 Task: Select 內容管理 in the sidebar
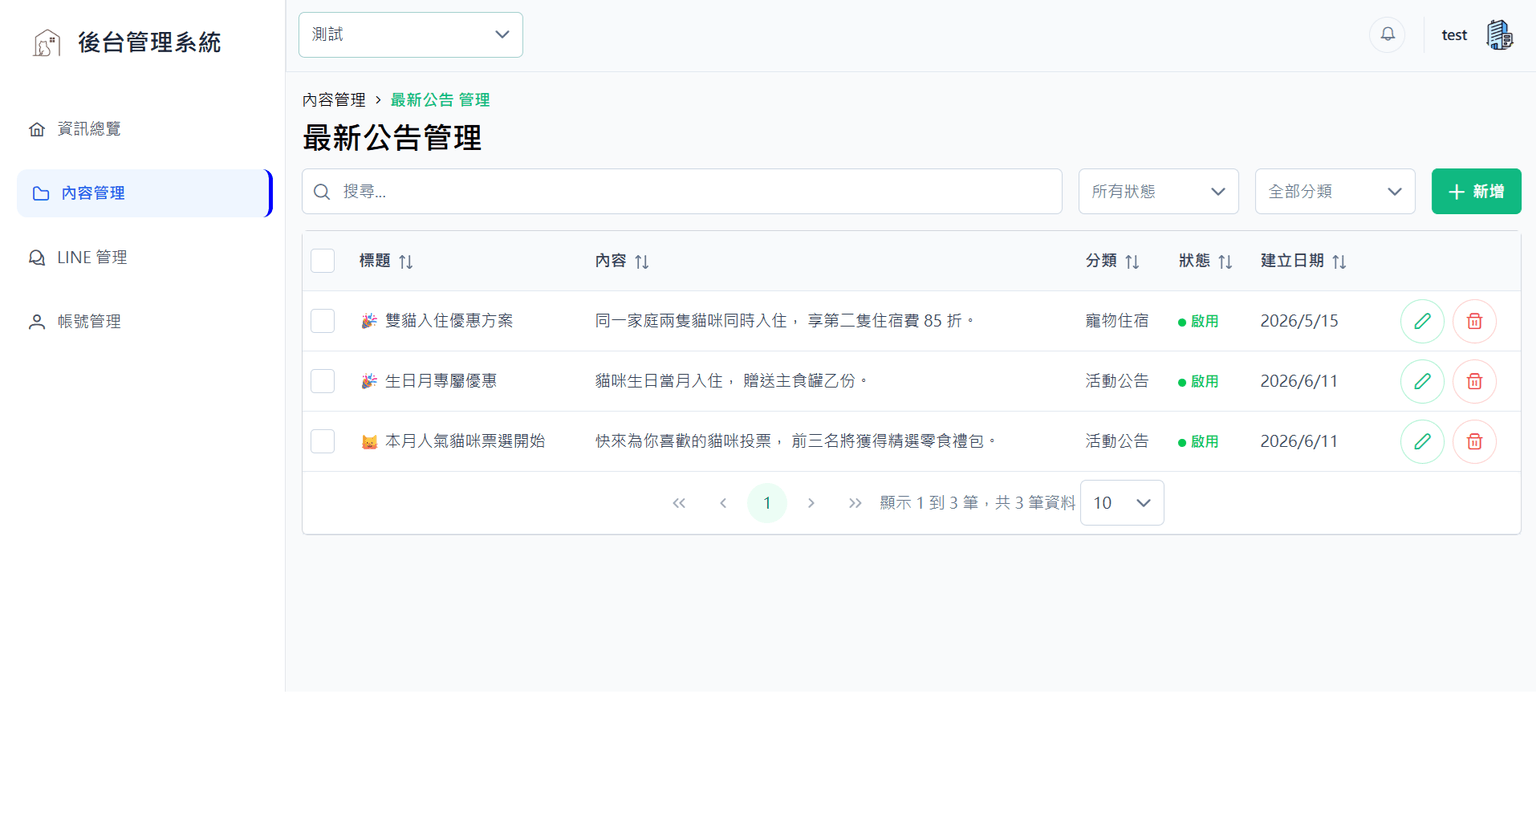click(144, 193)
